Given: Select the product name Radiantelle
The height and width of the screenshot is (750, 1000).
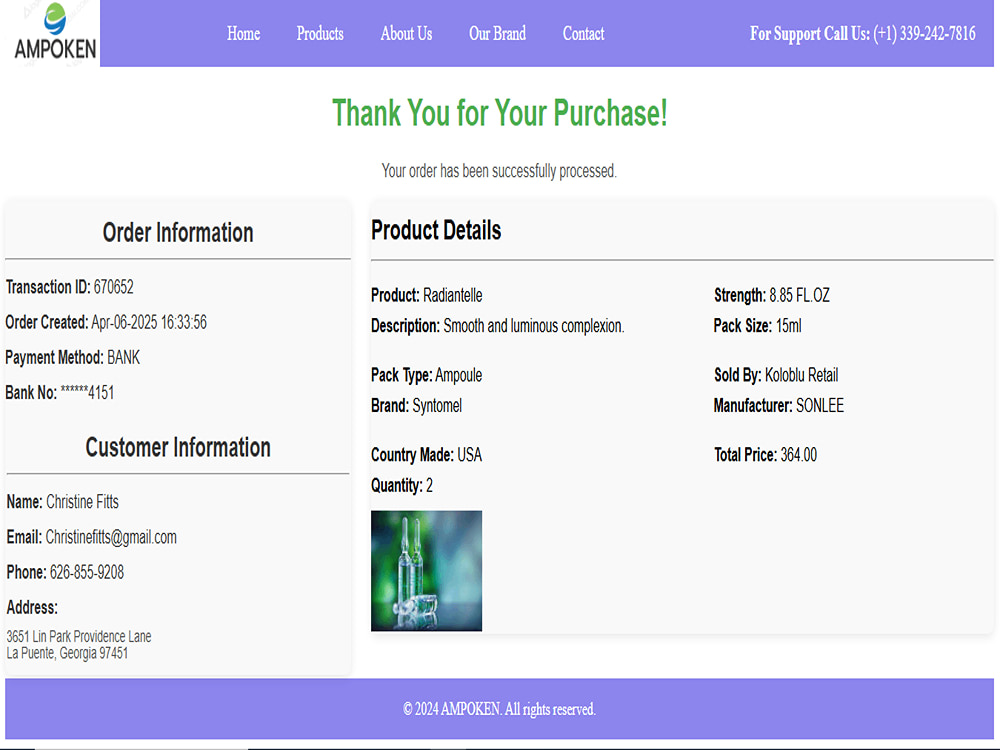Looking at the screenshot, I should click(453, 295).
